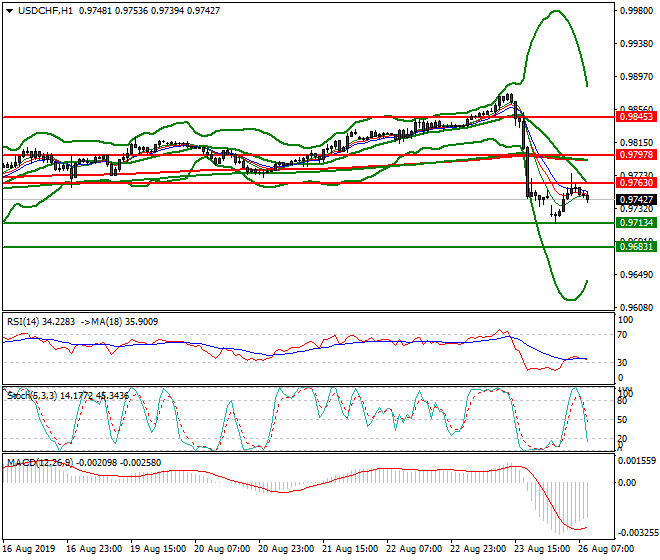660x560 pixels.
Task: Select the 0.97978 red price level label
Action: [x=636, y=155]
